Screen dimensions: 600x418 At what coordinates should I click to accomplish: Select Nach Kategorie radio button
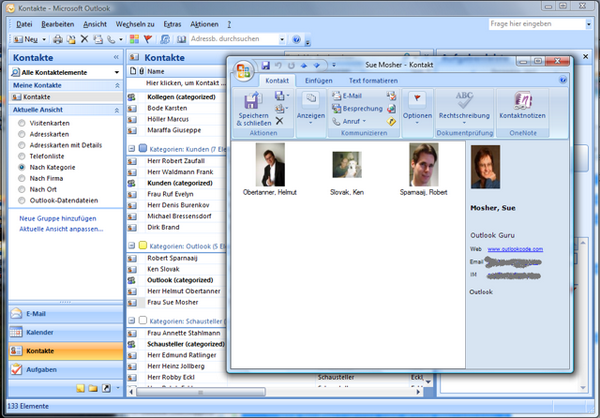coord(22,167)
